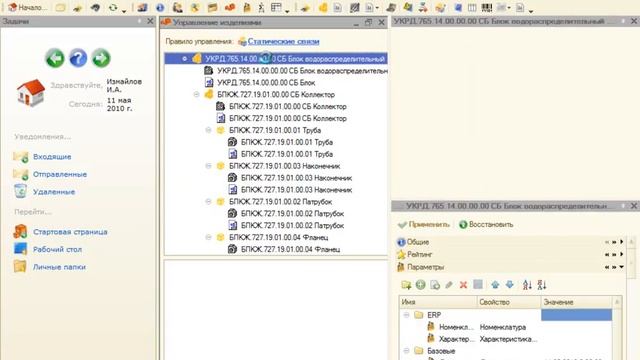Collapse the БЛЮК.727.19.01.00.03 Наконечник node

(208, 166)
